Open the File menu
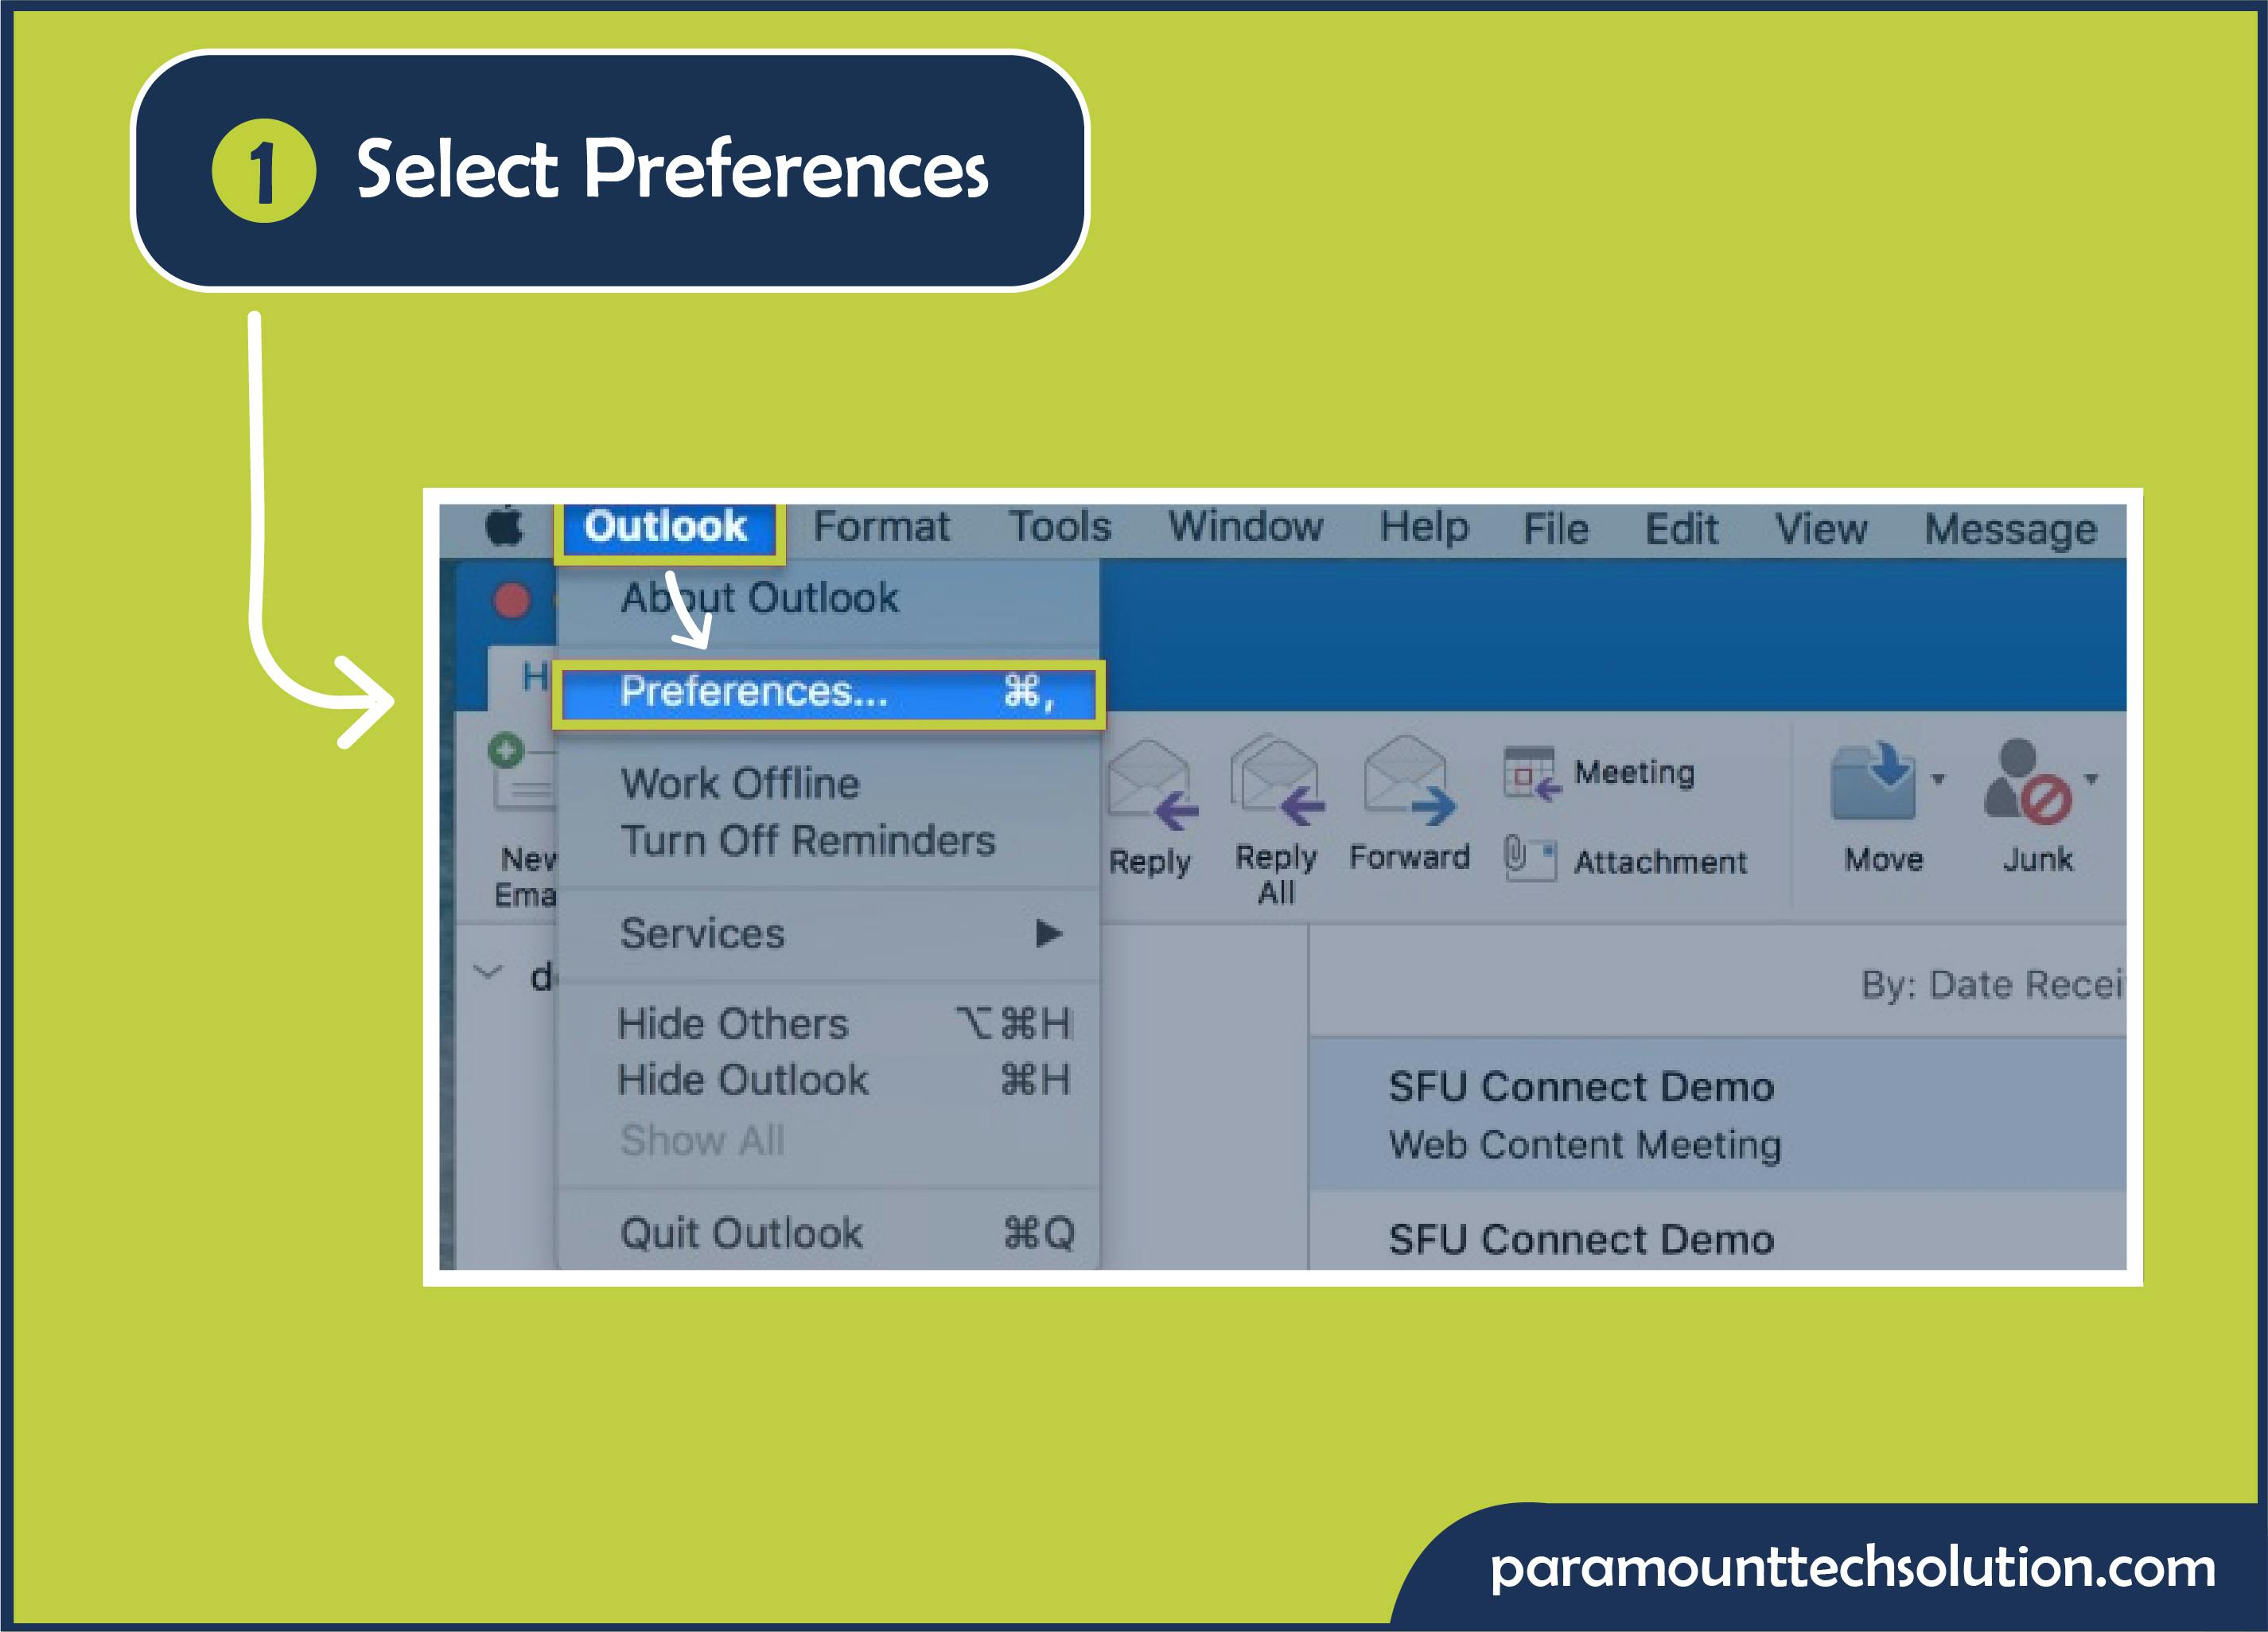This screenshot has height=1632, width=2268. click(1555, 529)
